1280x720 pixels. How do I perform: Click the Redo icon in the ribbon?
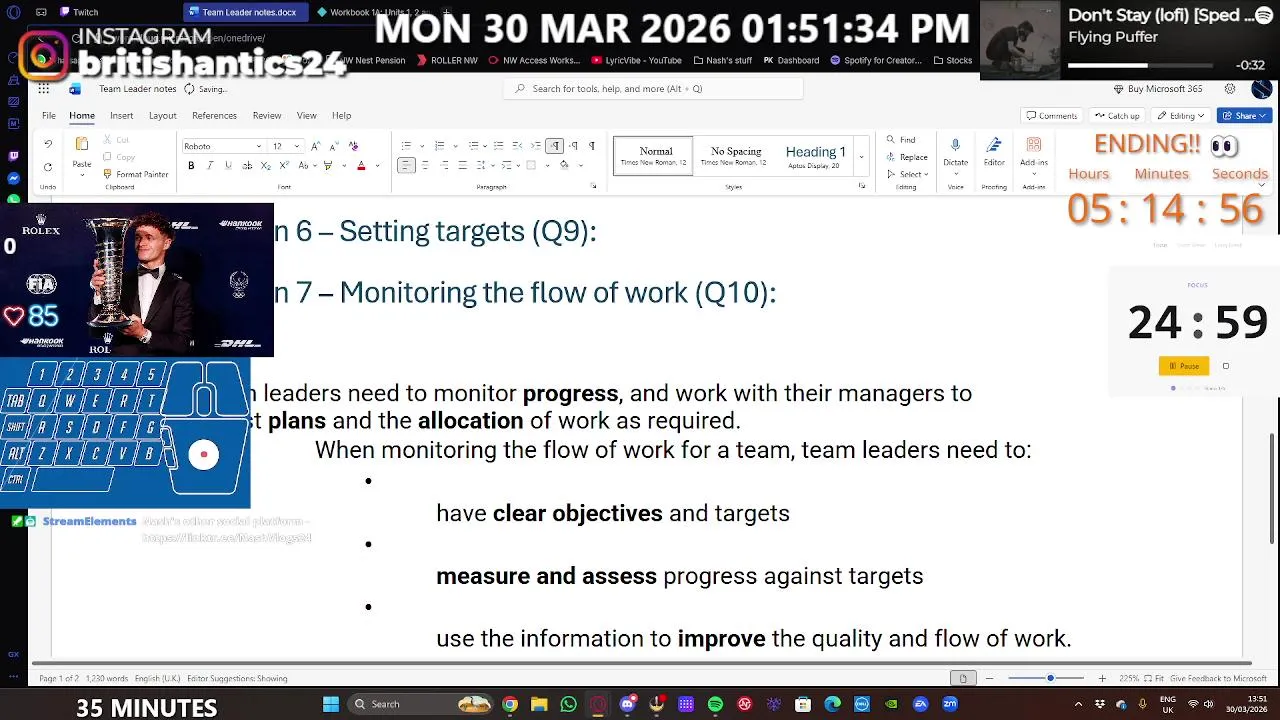click(x=47, y=166)
